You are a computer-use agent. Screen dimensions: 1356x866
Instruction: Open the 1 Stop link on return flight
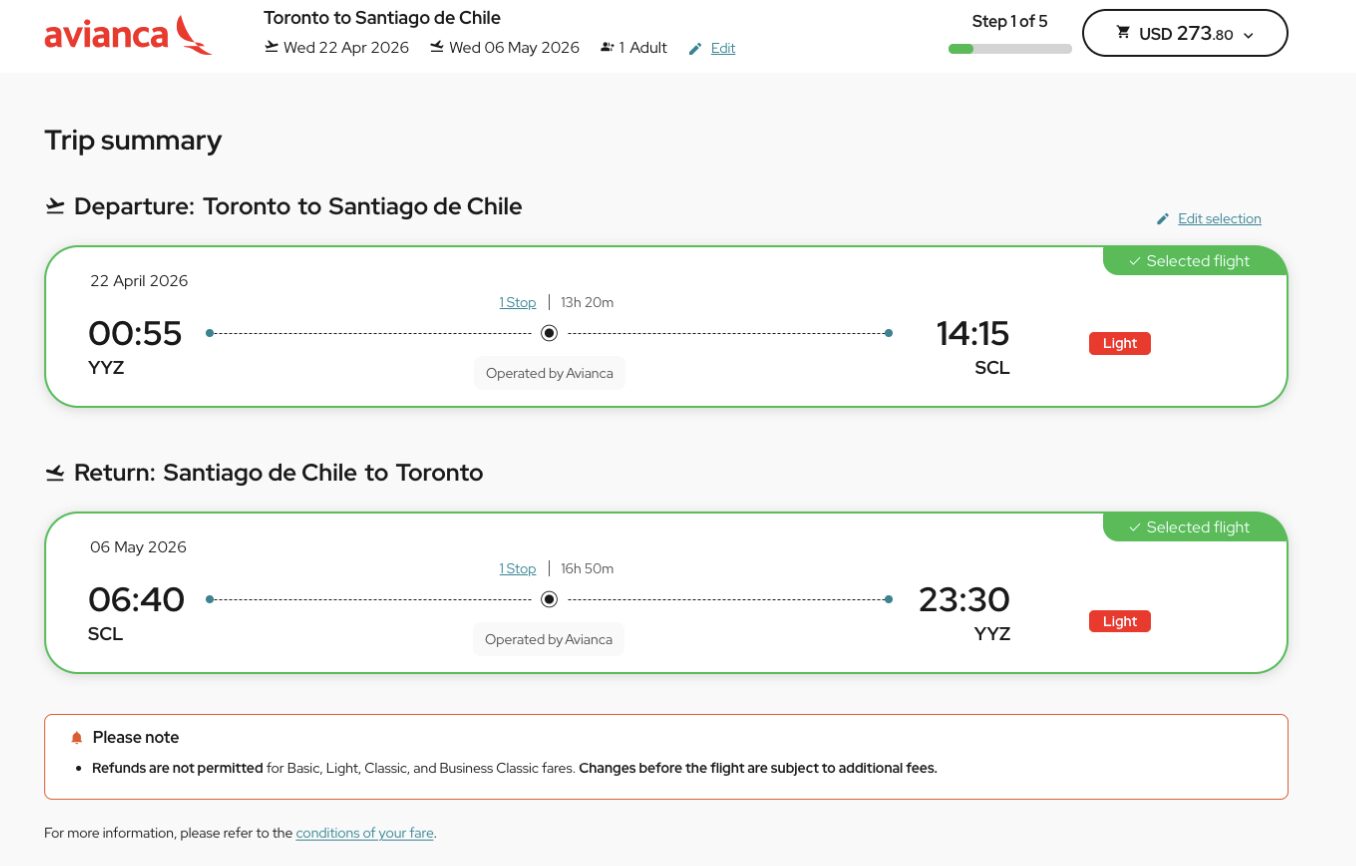[x=518, y=568]
